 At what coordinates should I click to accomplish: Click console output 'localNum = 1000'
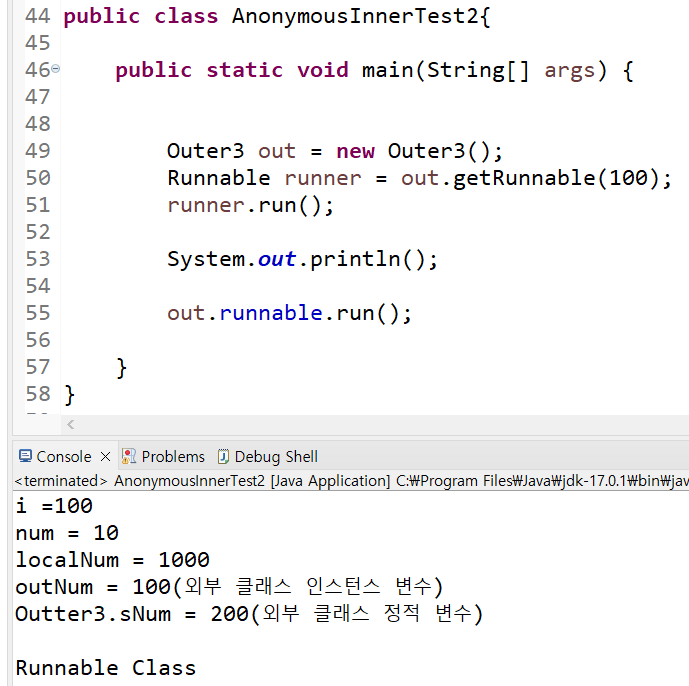pyautogui.click(x=112, y=560)
